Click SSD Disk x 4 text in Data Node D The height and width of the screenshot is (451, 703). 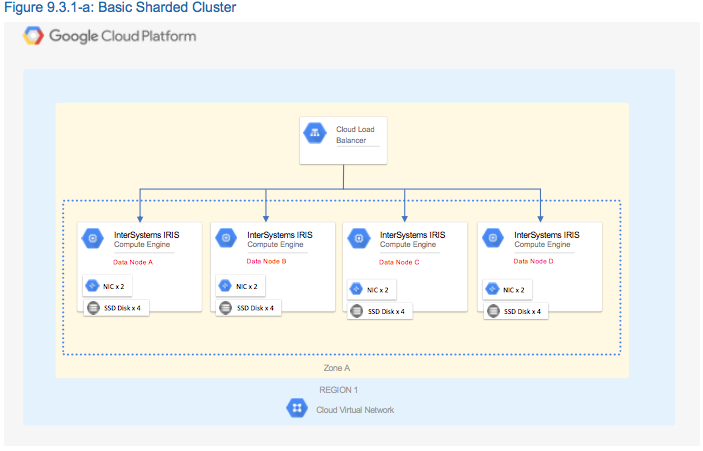click(522, 311)
